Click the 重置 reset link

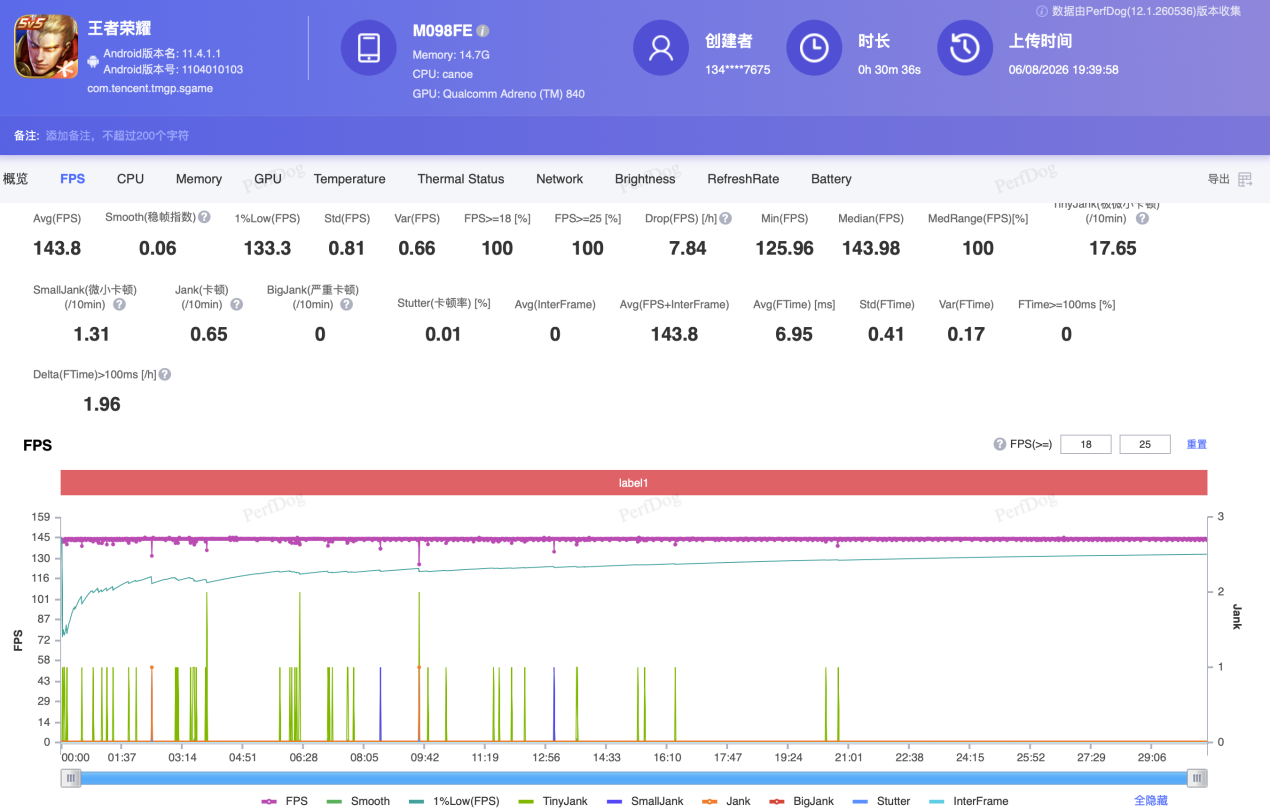(1197, 444)
